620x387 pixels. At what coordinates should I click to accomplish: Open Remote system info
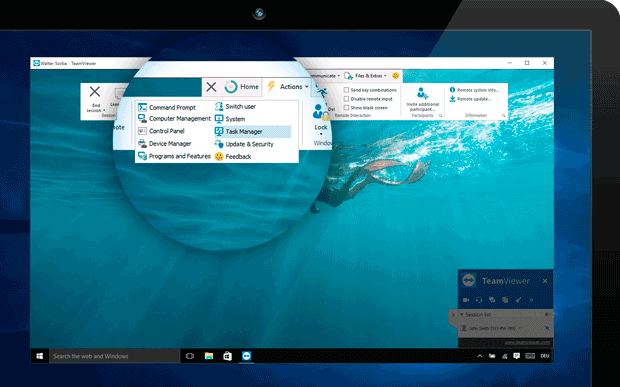[474, 90]
